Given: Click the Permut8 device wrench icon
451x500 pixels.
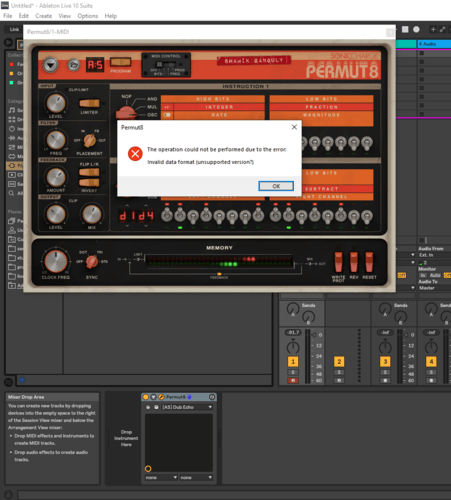Looking at the screenshot, I should (161, 397).
